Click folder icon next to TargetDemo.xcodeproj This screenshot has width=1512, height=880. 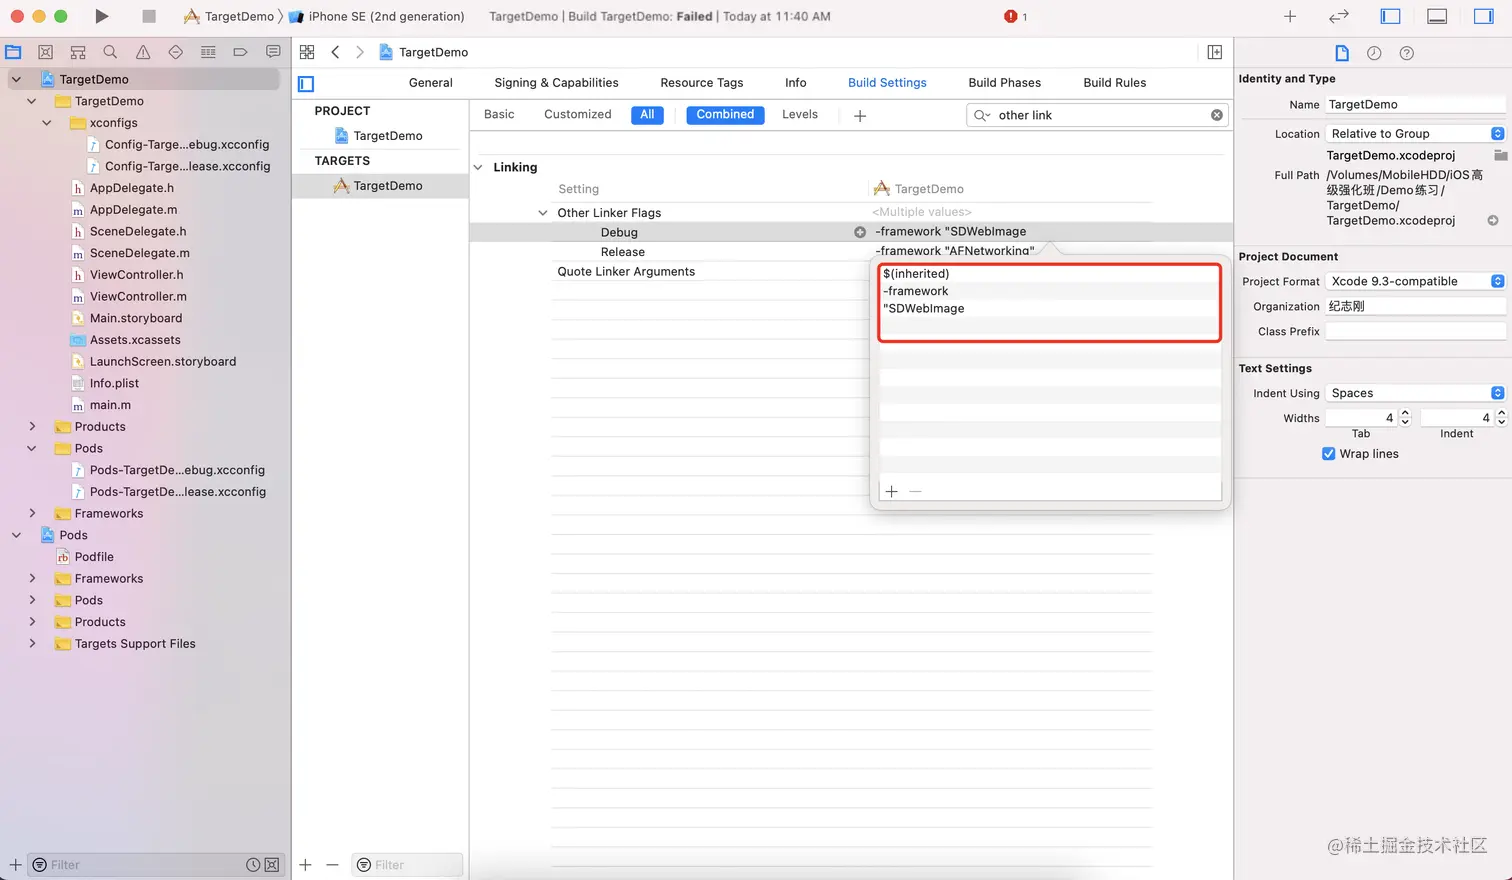(x=1500, y=155)
